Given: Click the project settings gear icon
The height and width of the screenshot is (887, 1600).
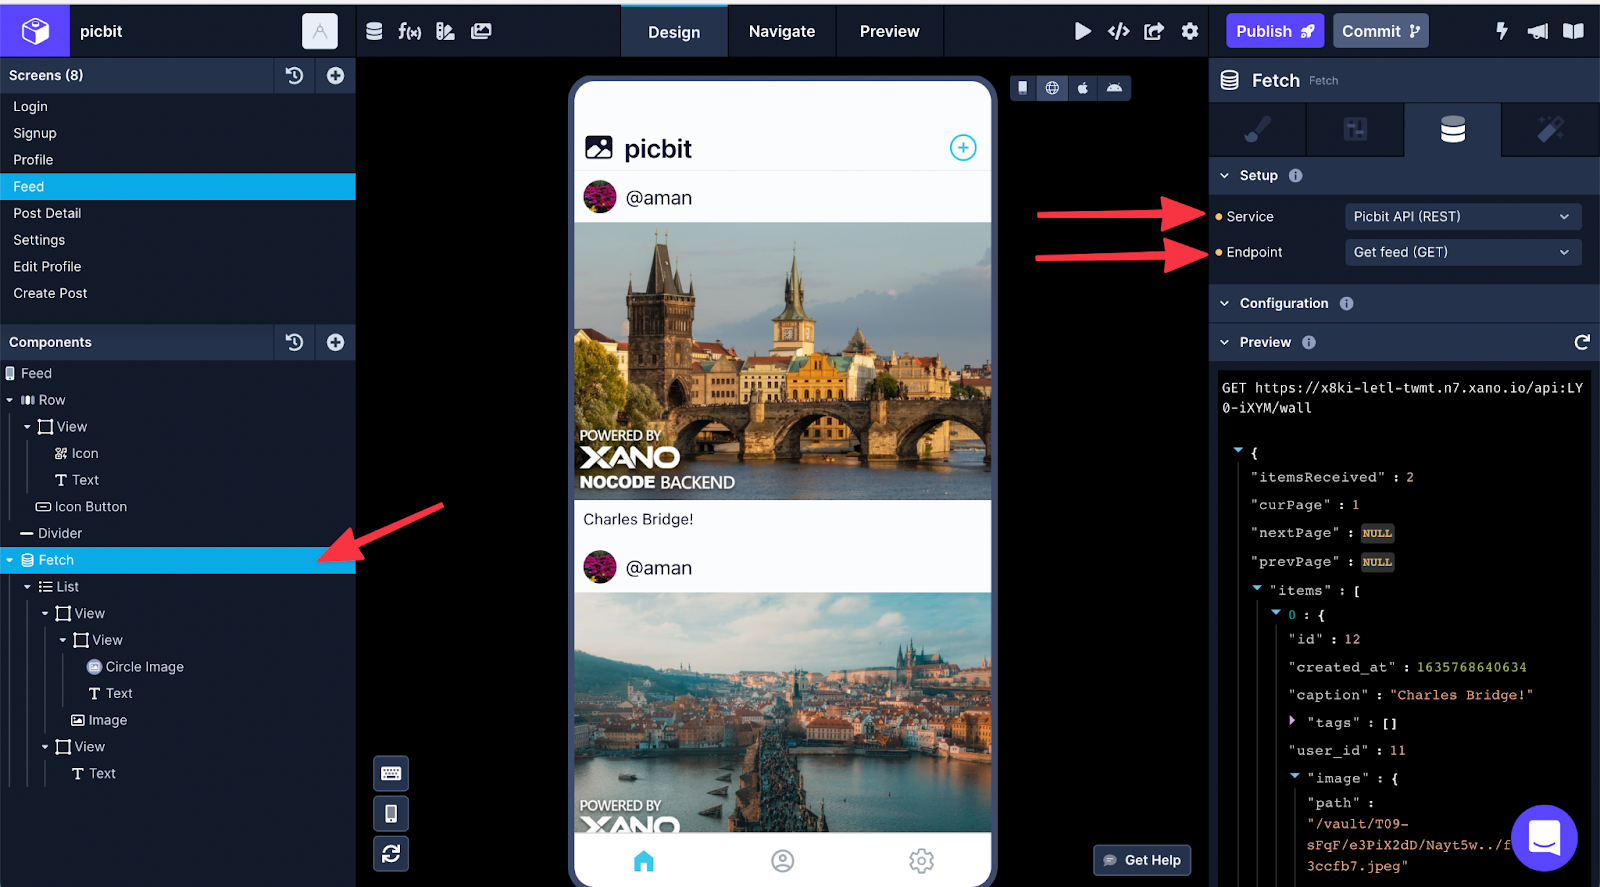Looking at the screenshot, I should [x=1190, y=31].
